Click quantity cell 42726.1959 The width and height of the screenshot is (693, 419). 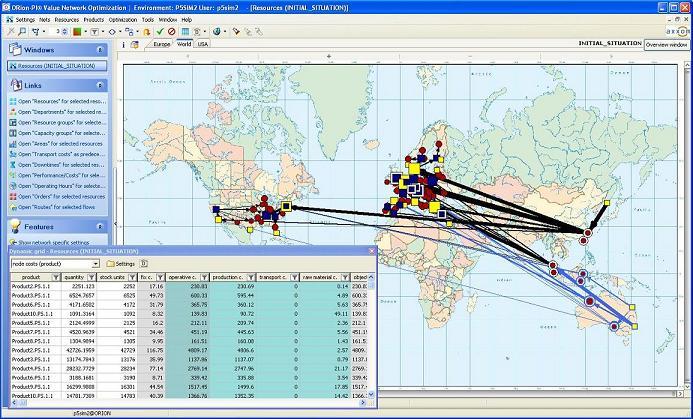pyautogui.click(x=79, y=350)
